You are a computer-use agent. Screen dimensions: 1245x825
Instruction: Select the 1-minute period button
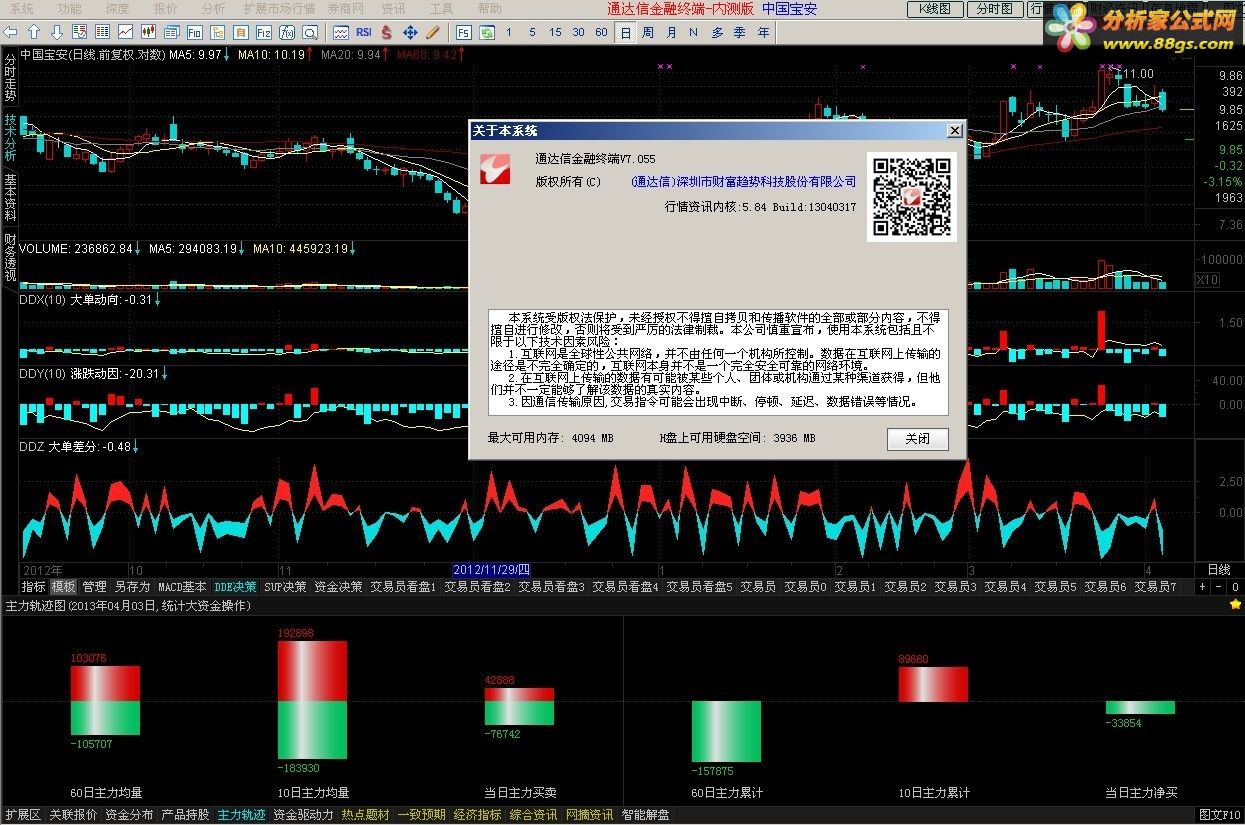pyautogui.click(x=509, y=32)
